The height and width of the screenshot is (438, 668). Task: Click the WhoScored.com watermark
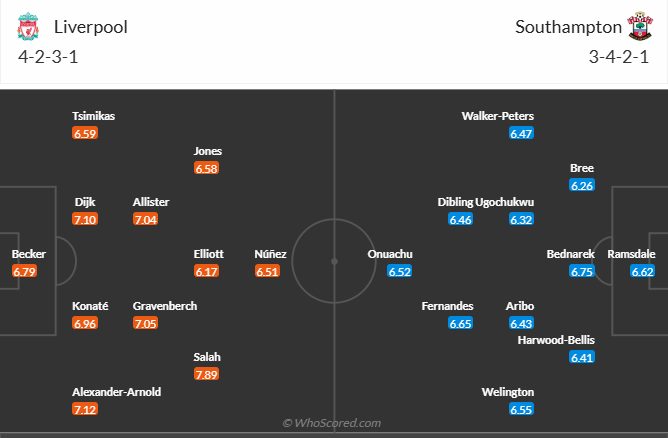(332, 424)
